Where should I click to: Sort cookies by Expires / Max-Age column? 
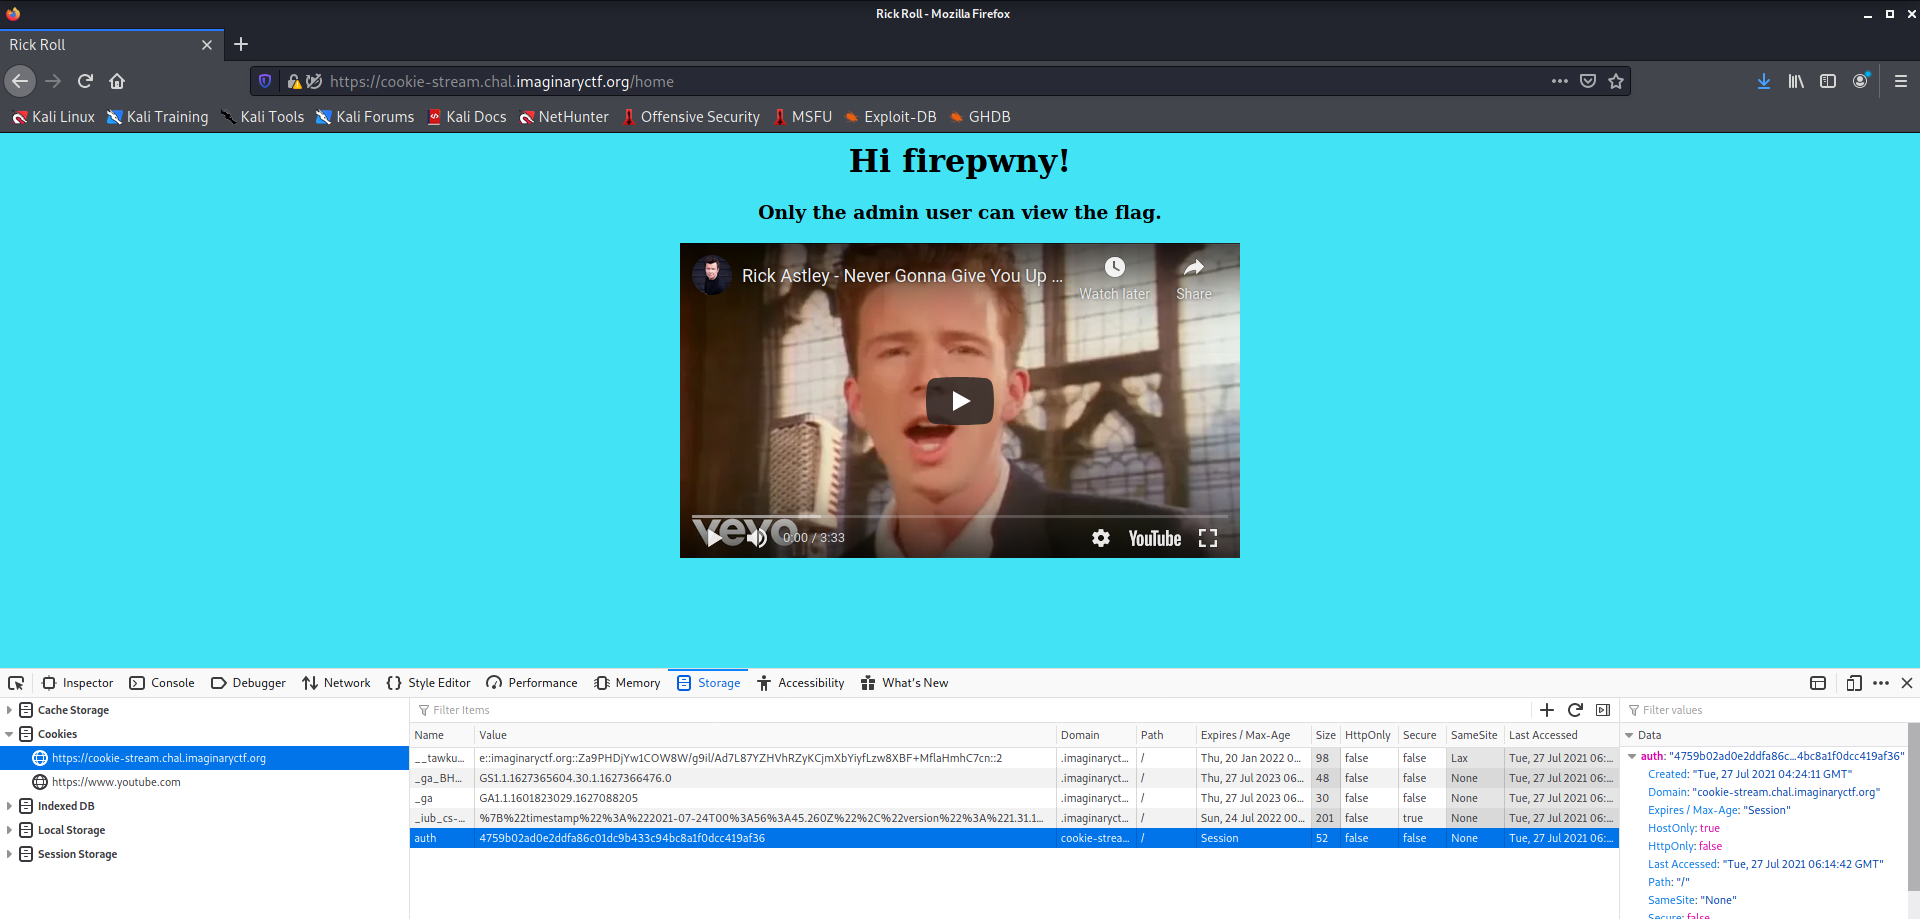click(x=1253, y=735)
